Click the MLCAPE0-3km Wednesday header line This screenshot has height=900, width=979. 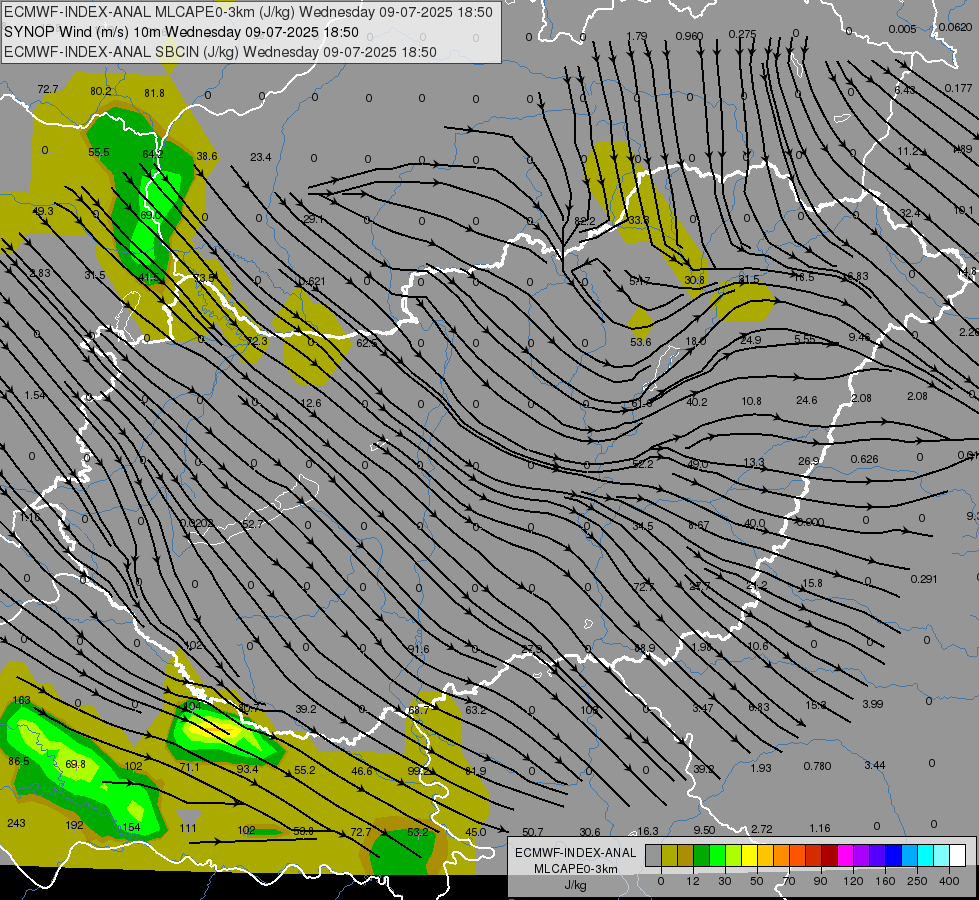click(248, 12)
